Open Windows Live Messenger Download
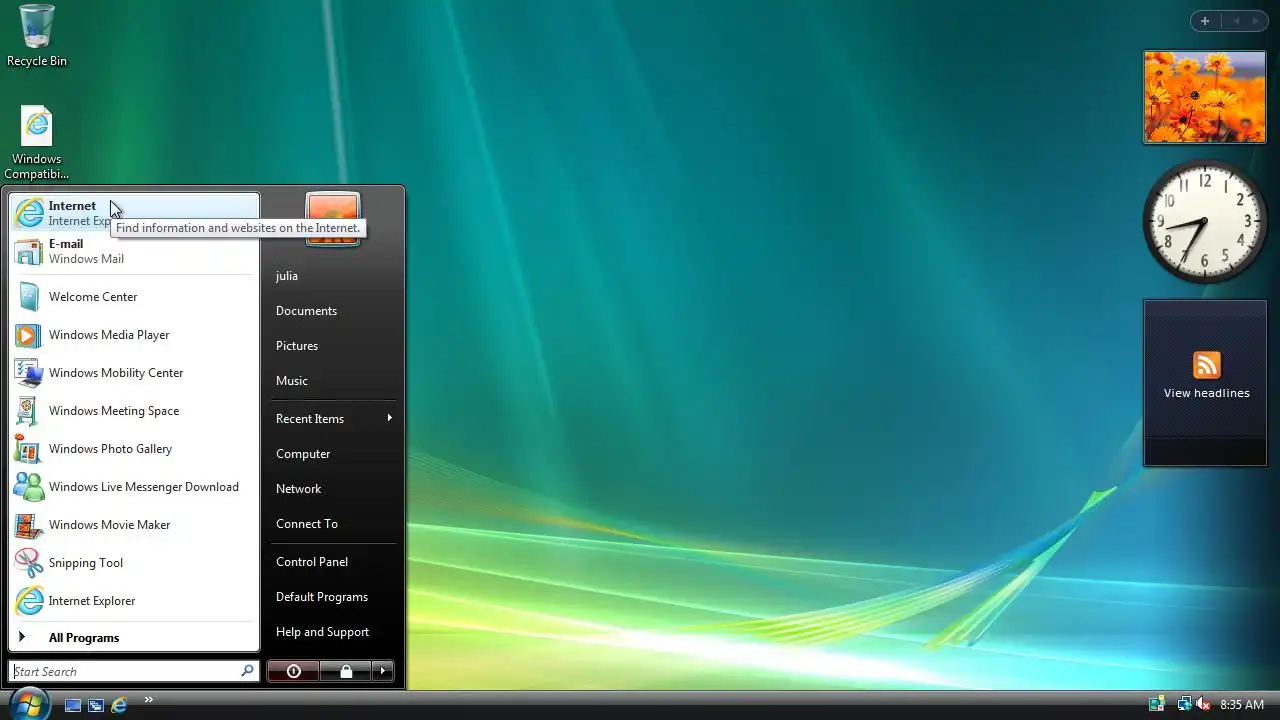The height and width of the screenshot is (720, 1280). (134, 487)
